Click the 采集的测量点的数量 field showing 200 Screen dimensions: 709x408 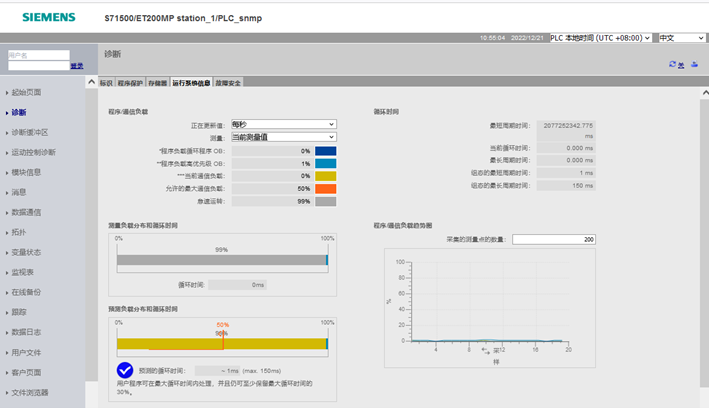coord(554,239)
